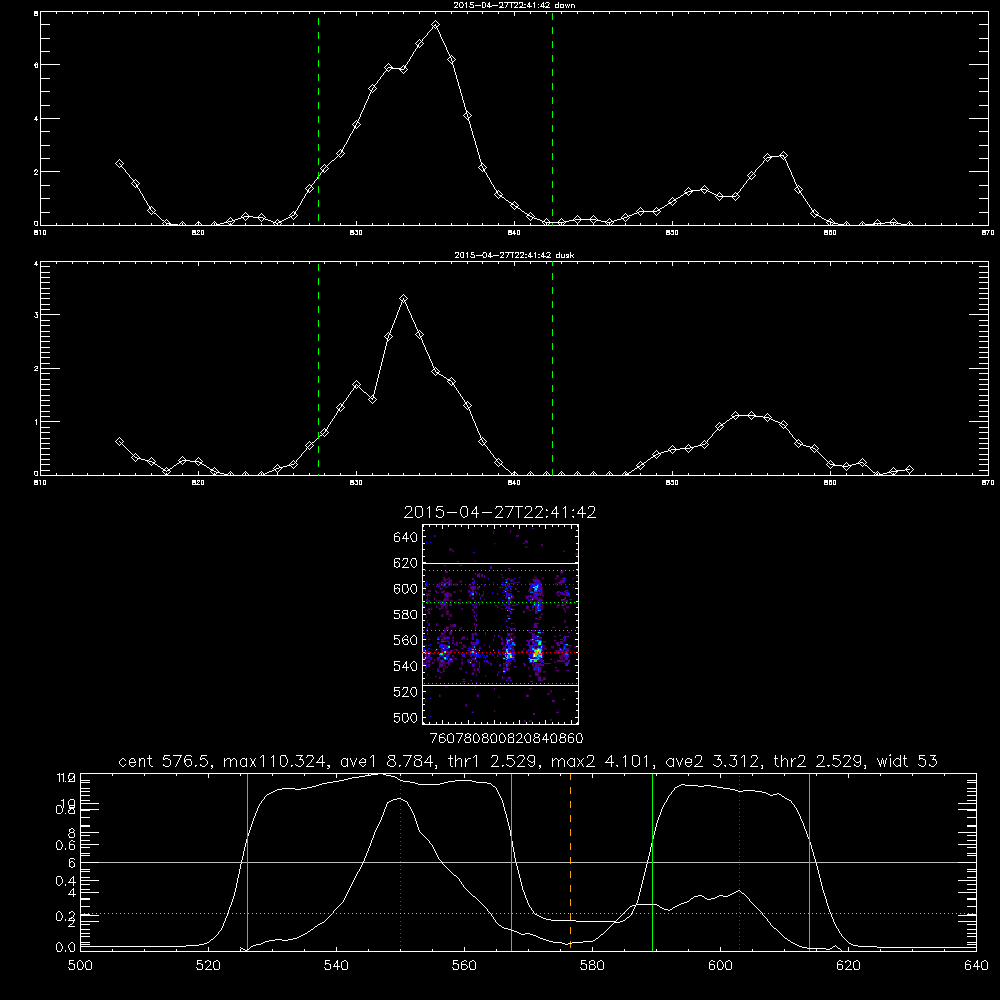Click '540' on the bottom plot's x-axis
The height and width of the screenshot is (1000, 1000).
tap(336, 966)
